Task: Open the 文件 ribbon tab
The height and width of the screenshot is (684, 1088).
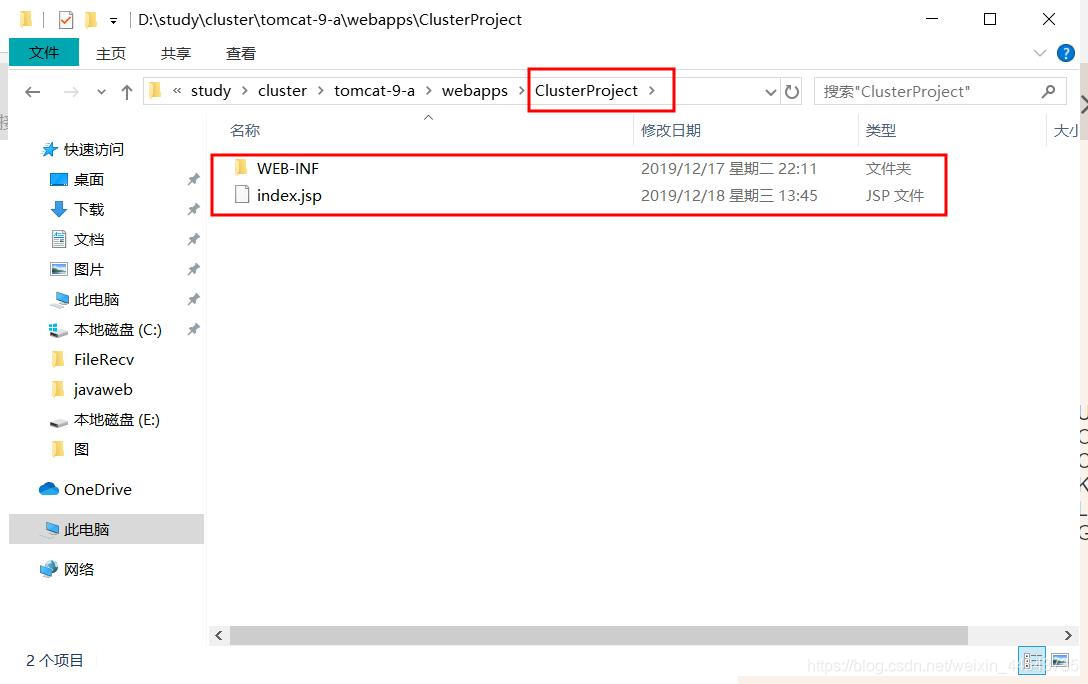Action: pos(44,53)
